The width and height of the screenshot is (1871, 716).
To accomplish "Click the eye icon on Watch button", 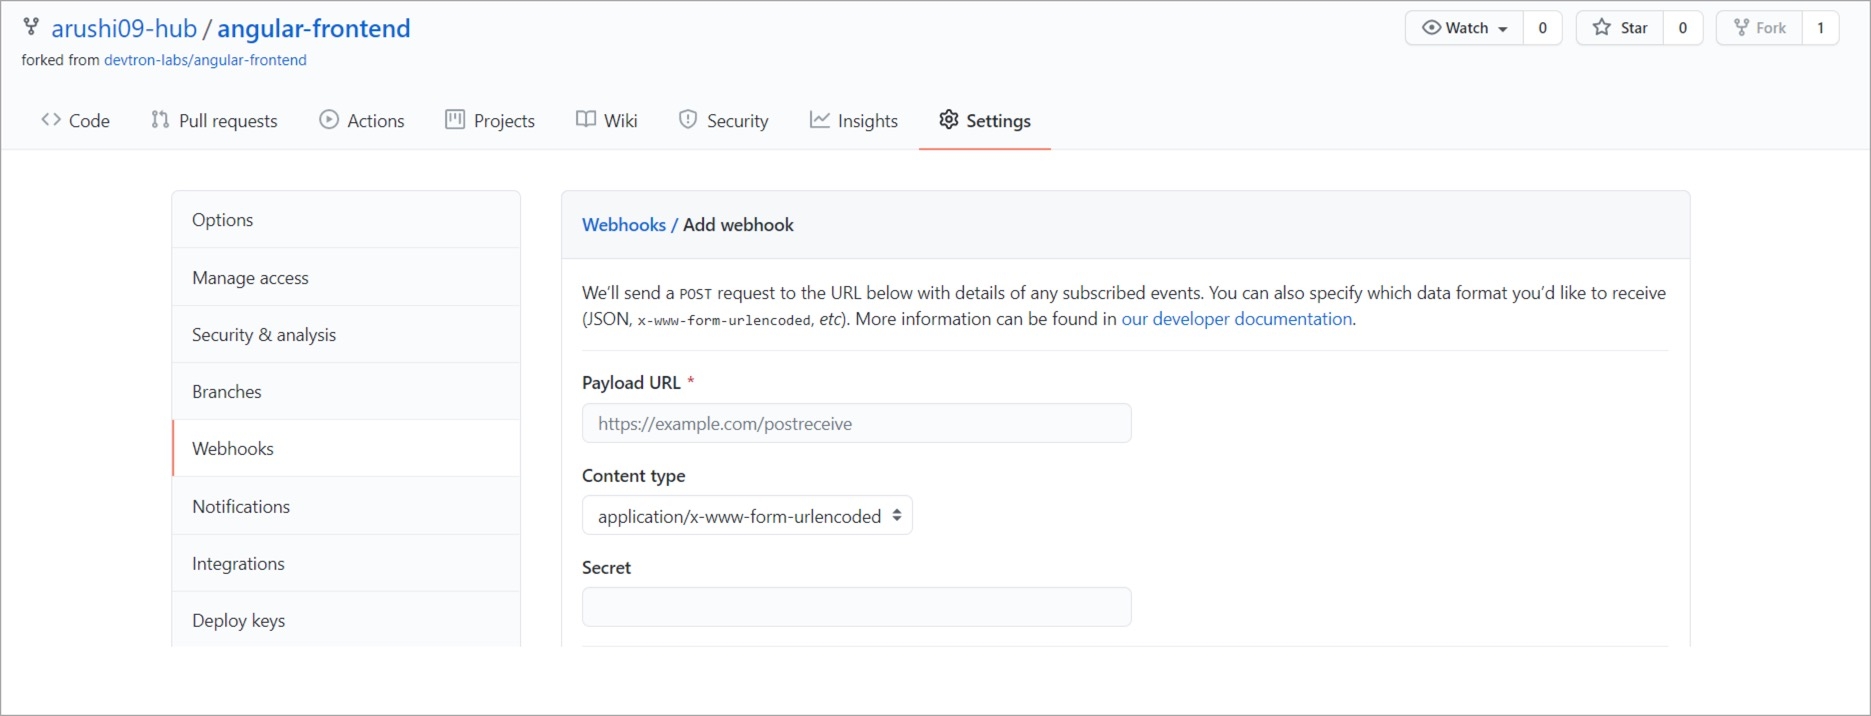I will (1432, 28).
